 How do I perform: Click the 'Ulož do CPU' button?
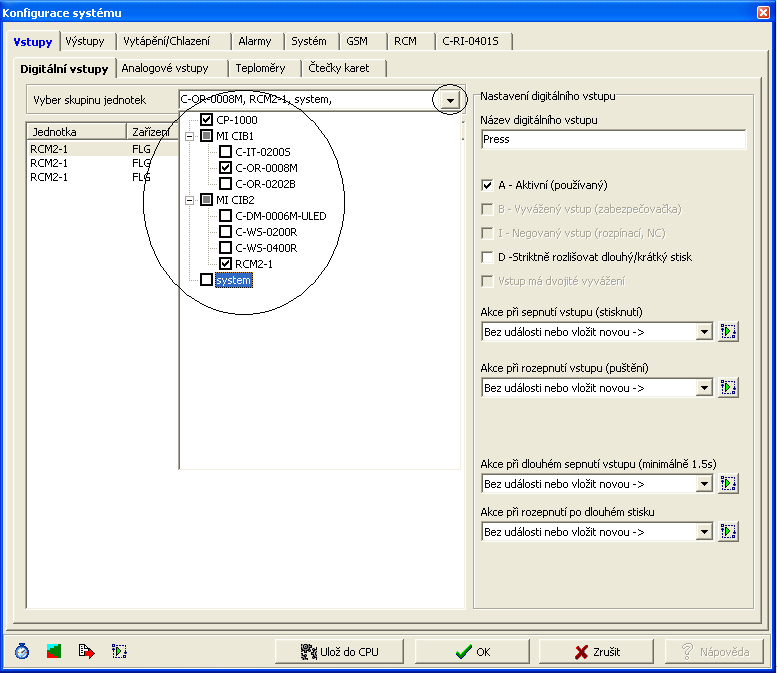(x=339, y=651)
